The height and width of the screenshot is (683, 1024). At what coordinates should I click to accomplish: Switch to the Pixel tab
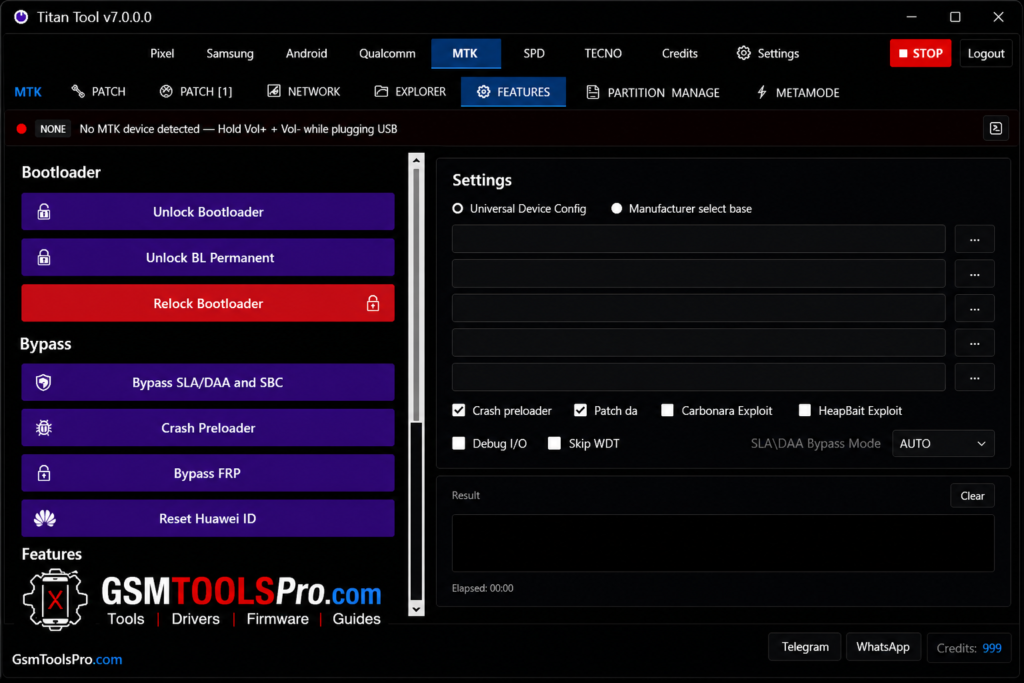click(162, 54)
